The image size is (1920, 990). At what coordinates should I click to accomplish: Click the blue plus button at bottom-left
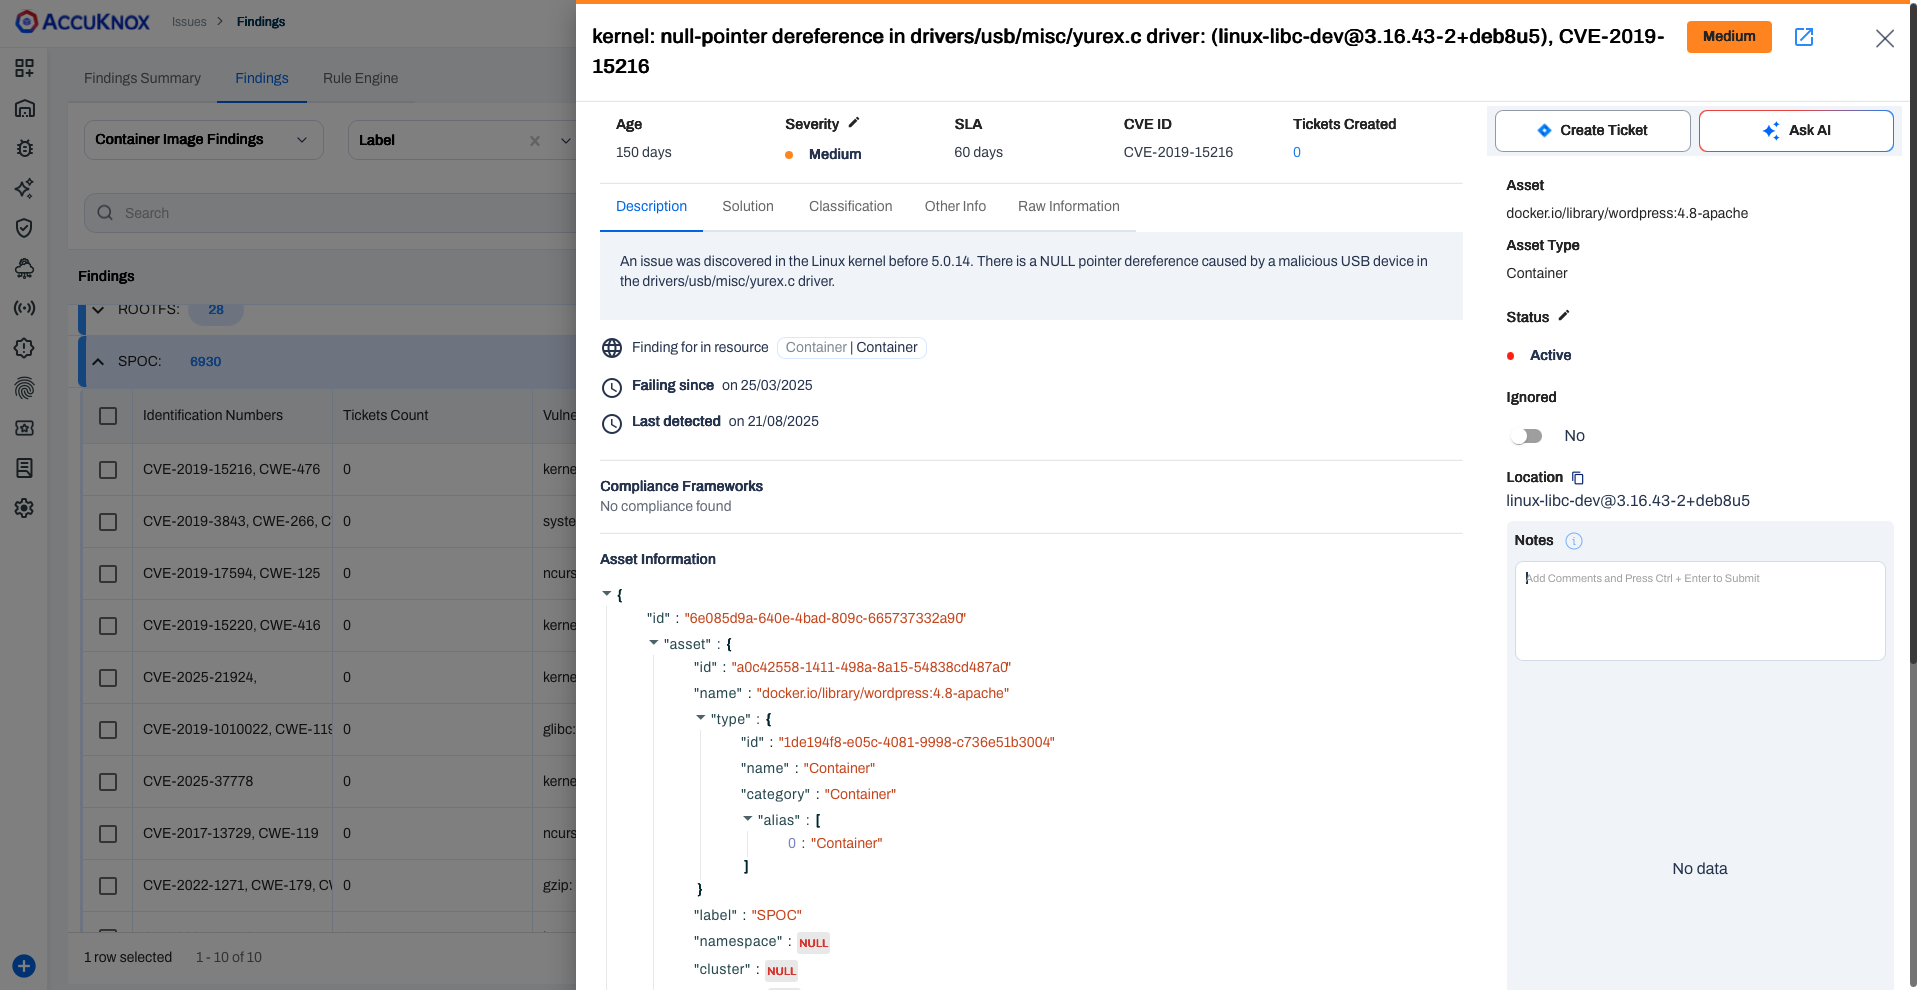coord(24,966)
